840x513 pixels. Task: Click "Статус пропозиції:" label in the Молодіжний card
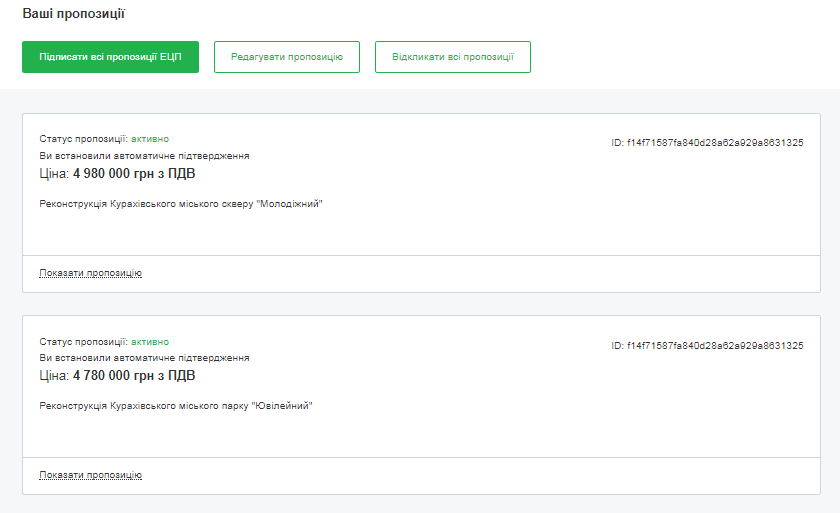[x=83, y=139]
